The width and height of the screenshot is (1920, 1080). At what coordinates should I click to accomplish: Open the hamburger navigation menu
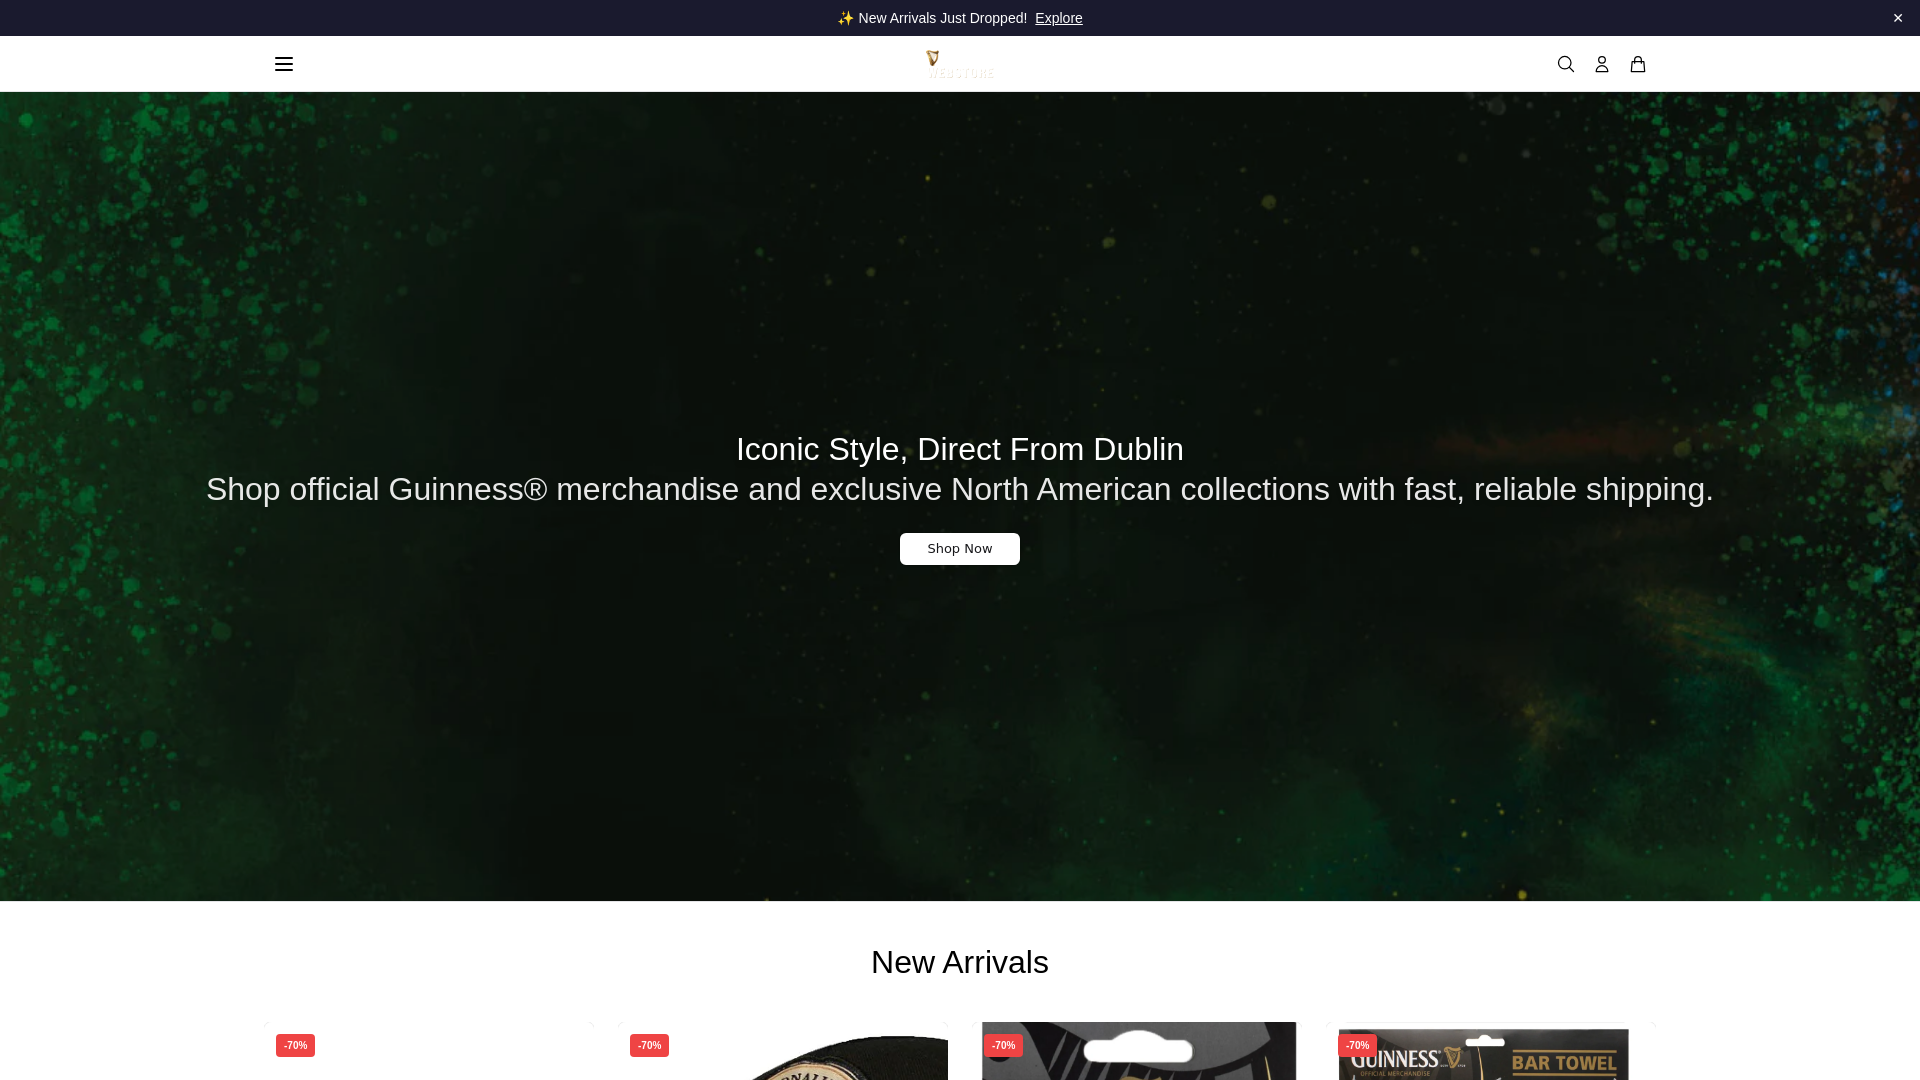(284, 64)
